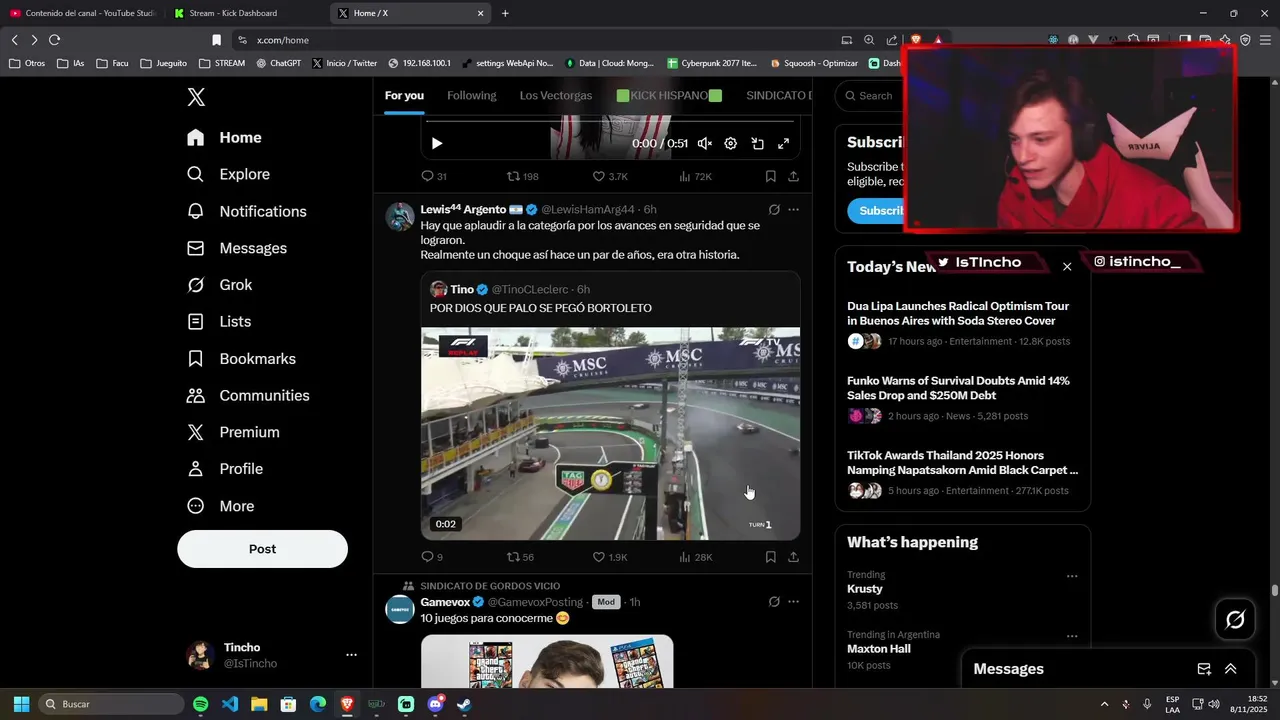
Task: Switch to the KICK HISPANO tab
Action: [x=669, y=96]
